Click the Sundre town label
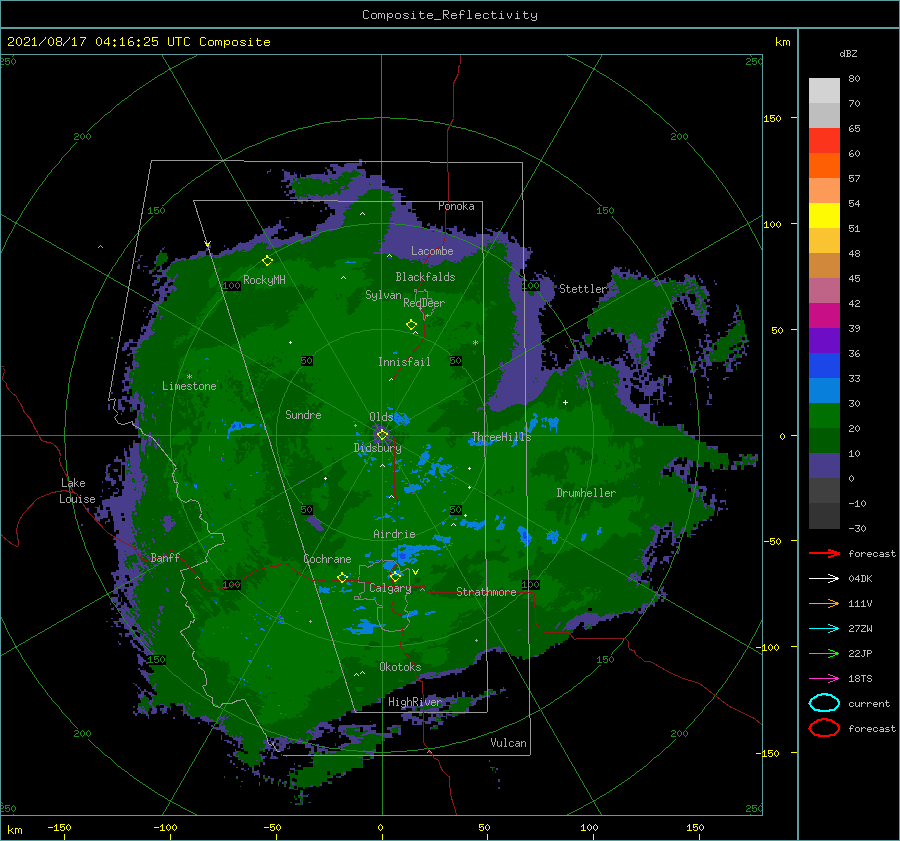Viewport: 900px width, 841px height. (x=303, y=414)
